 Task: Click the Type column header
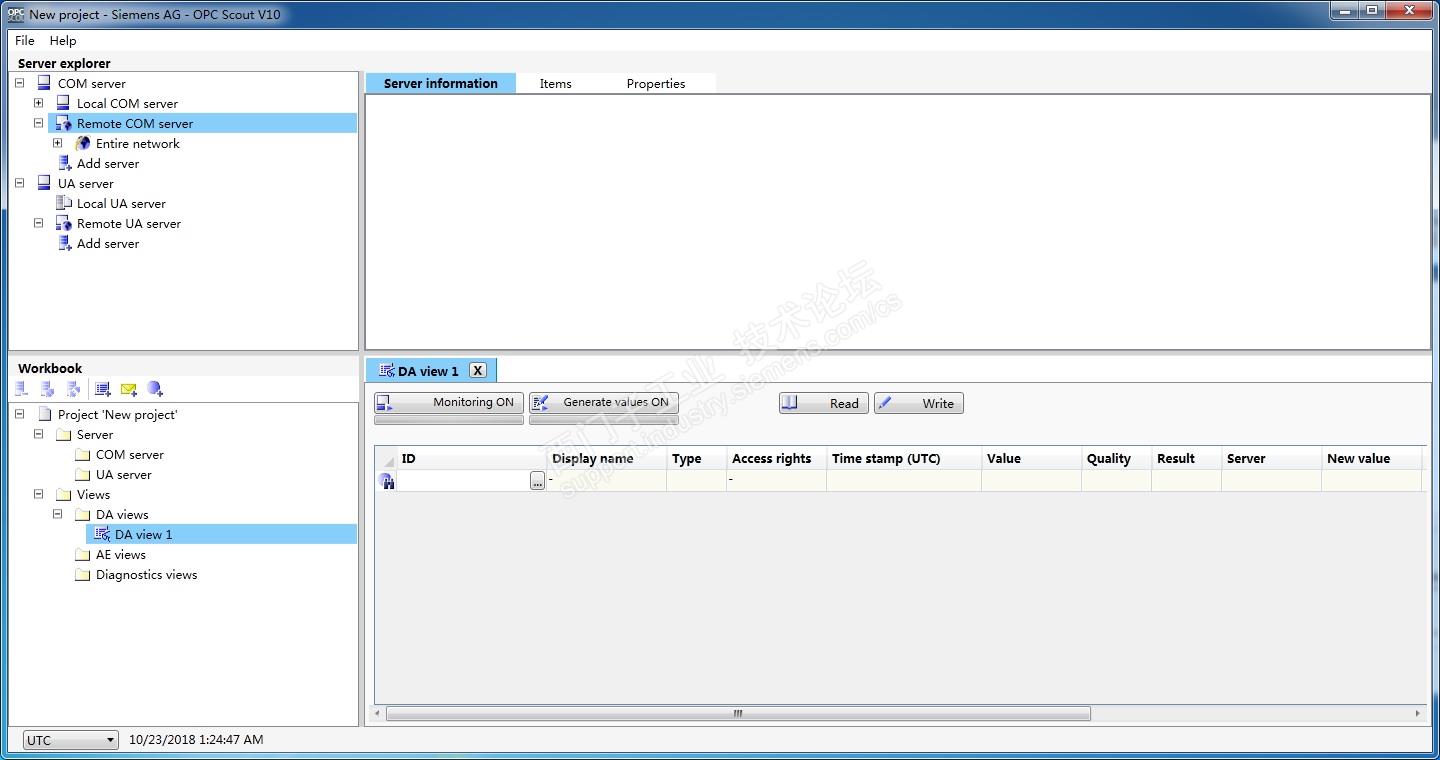point(697,458)
